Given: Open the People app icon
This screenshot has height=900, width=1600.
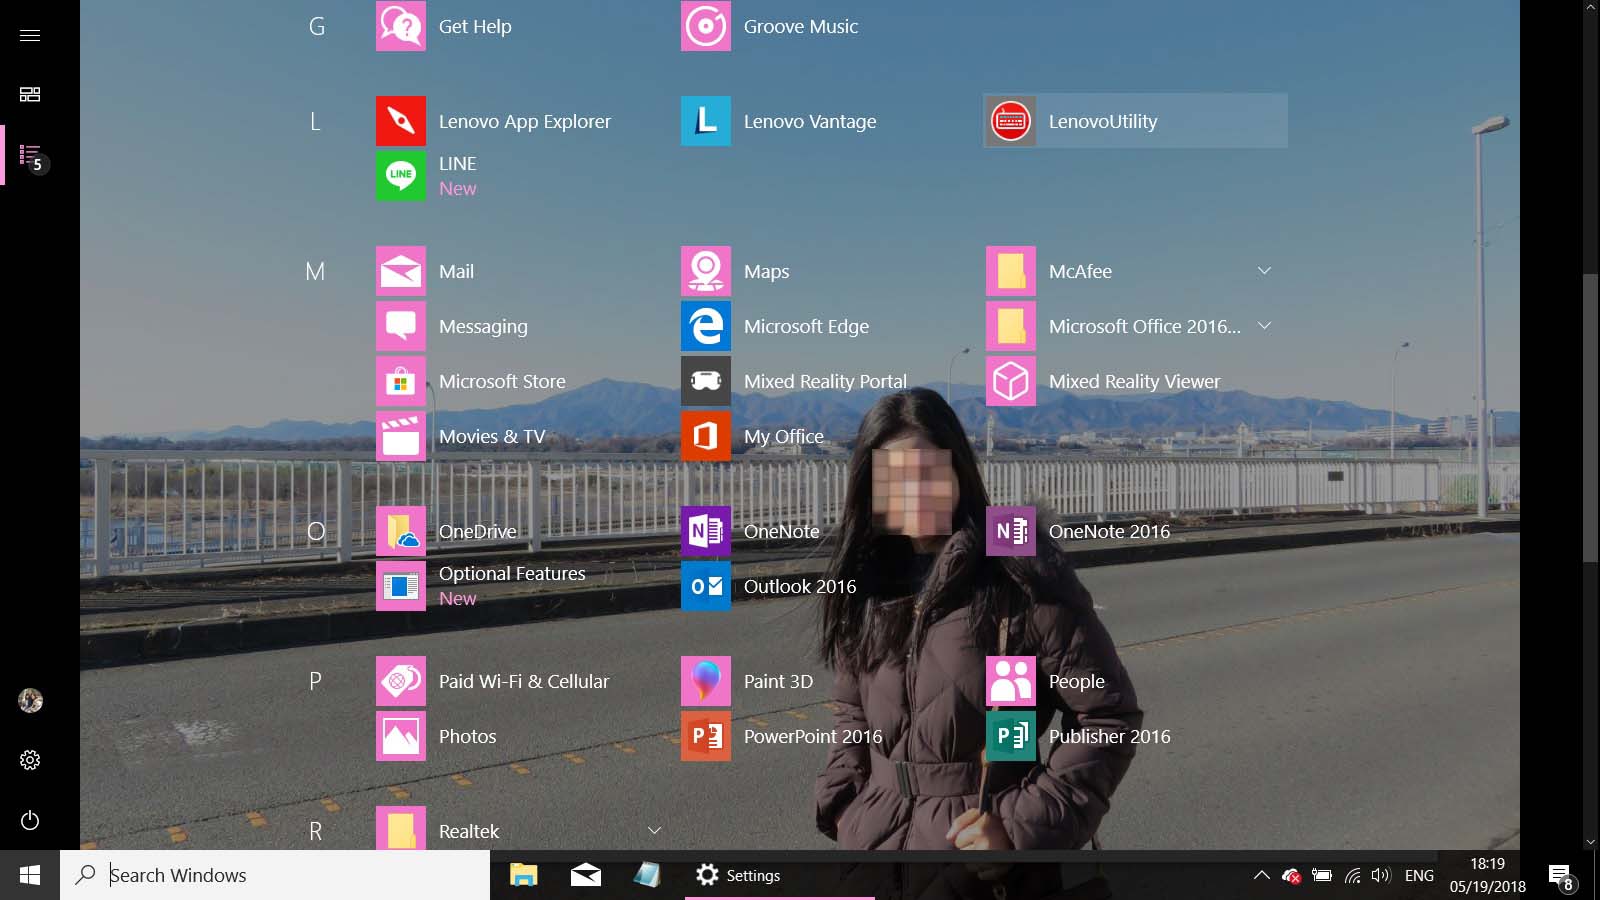Looking at the screenshot, I should tap(1011, 681).
